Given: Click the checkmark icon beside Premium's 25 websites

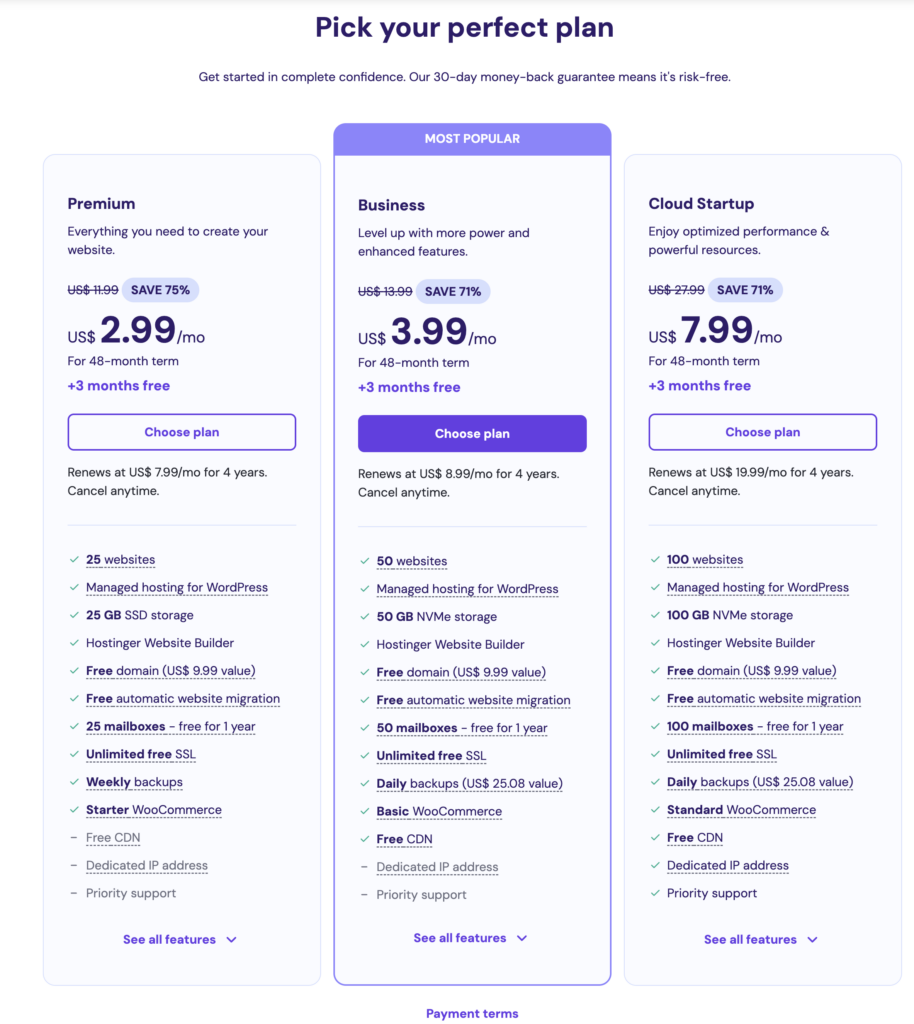Looking at the screenshot, I should click(x=74, y=560).
